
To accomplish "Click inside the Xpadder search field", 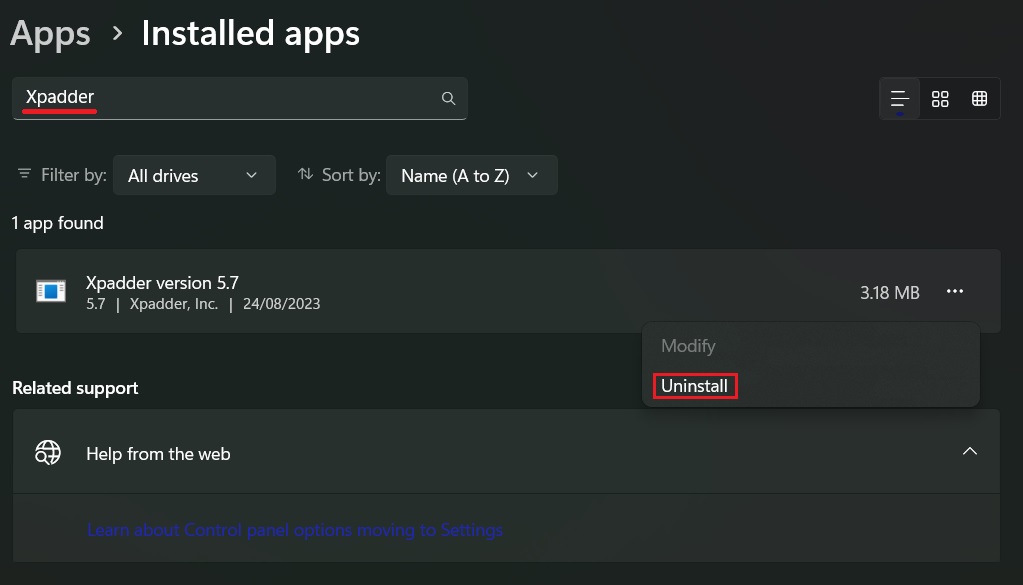I will click(x=200, y=97).
